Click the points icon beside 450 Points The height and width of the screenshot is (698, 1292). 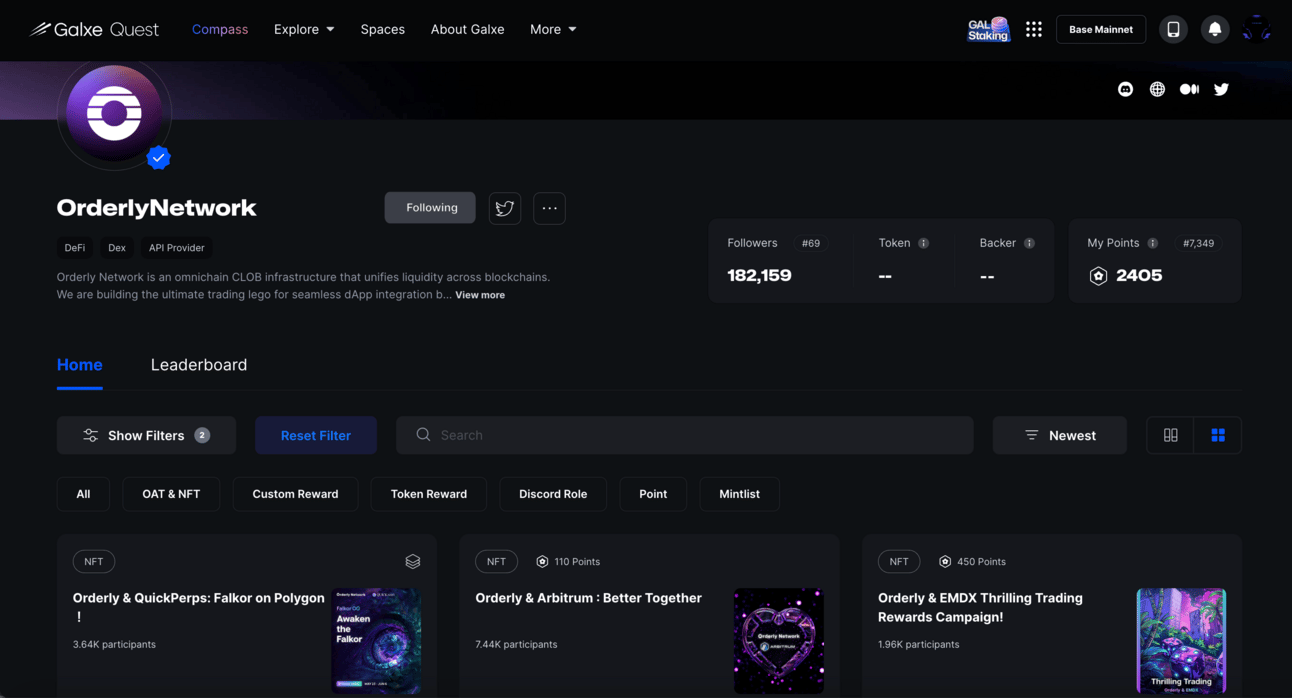(x=945, y=562)
